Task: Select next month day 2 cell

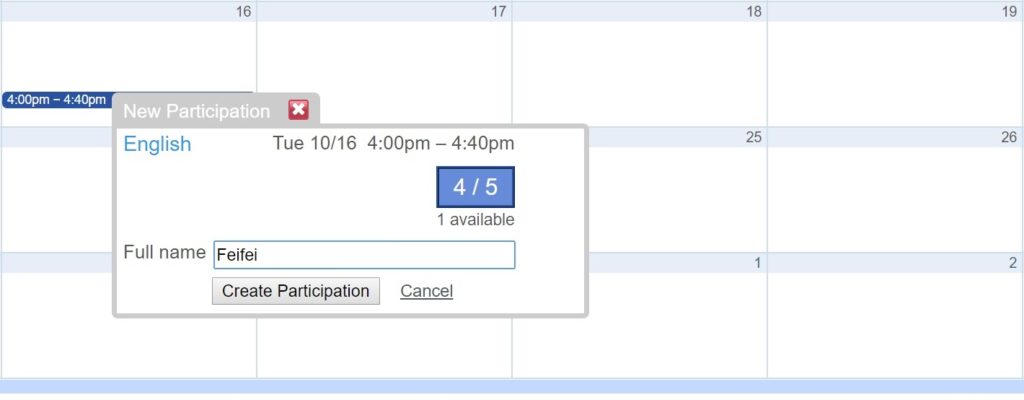Action: (895, 315)
